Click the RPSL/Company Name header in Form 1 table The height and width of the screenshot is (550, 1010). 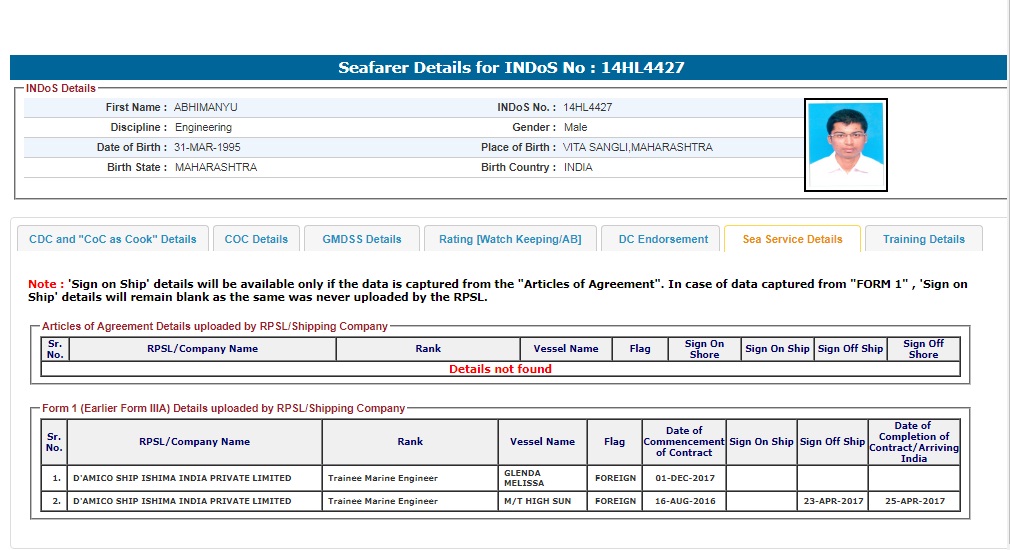point(194,441)
